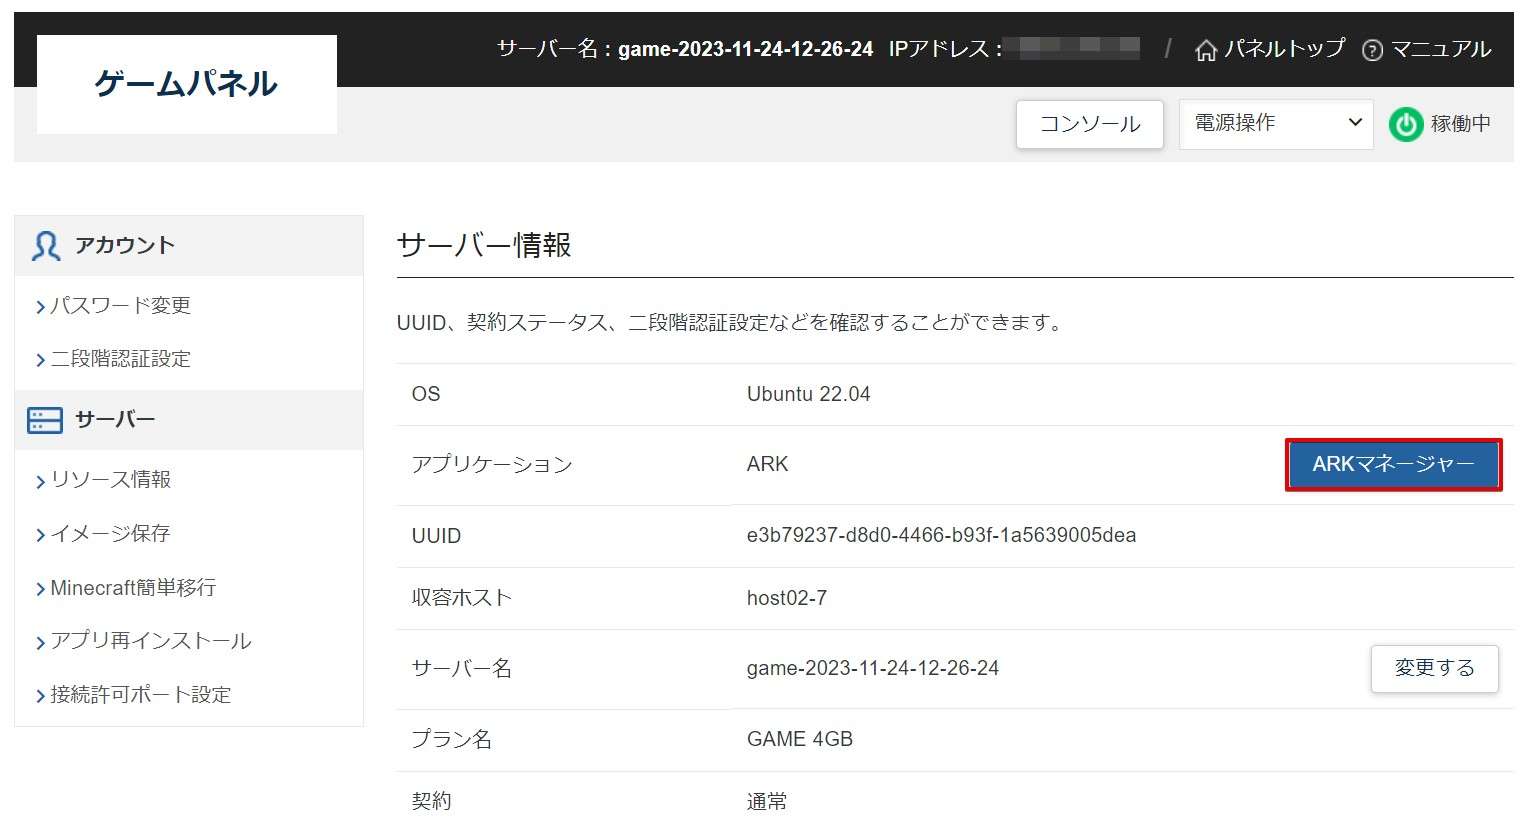Open the コンソール button
Viewport: 1530px width, 831px height.
1090,124
